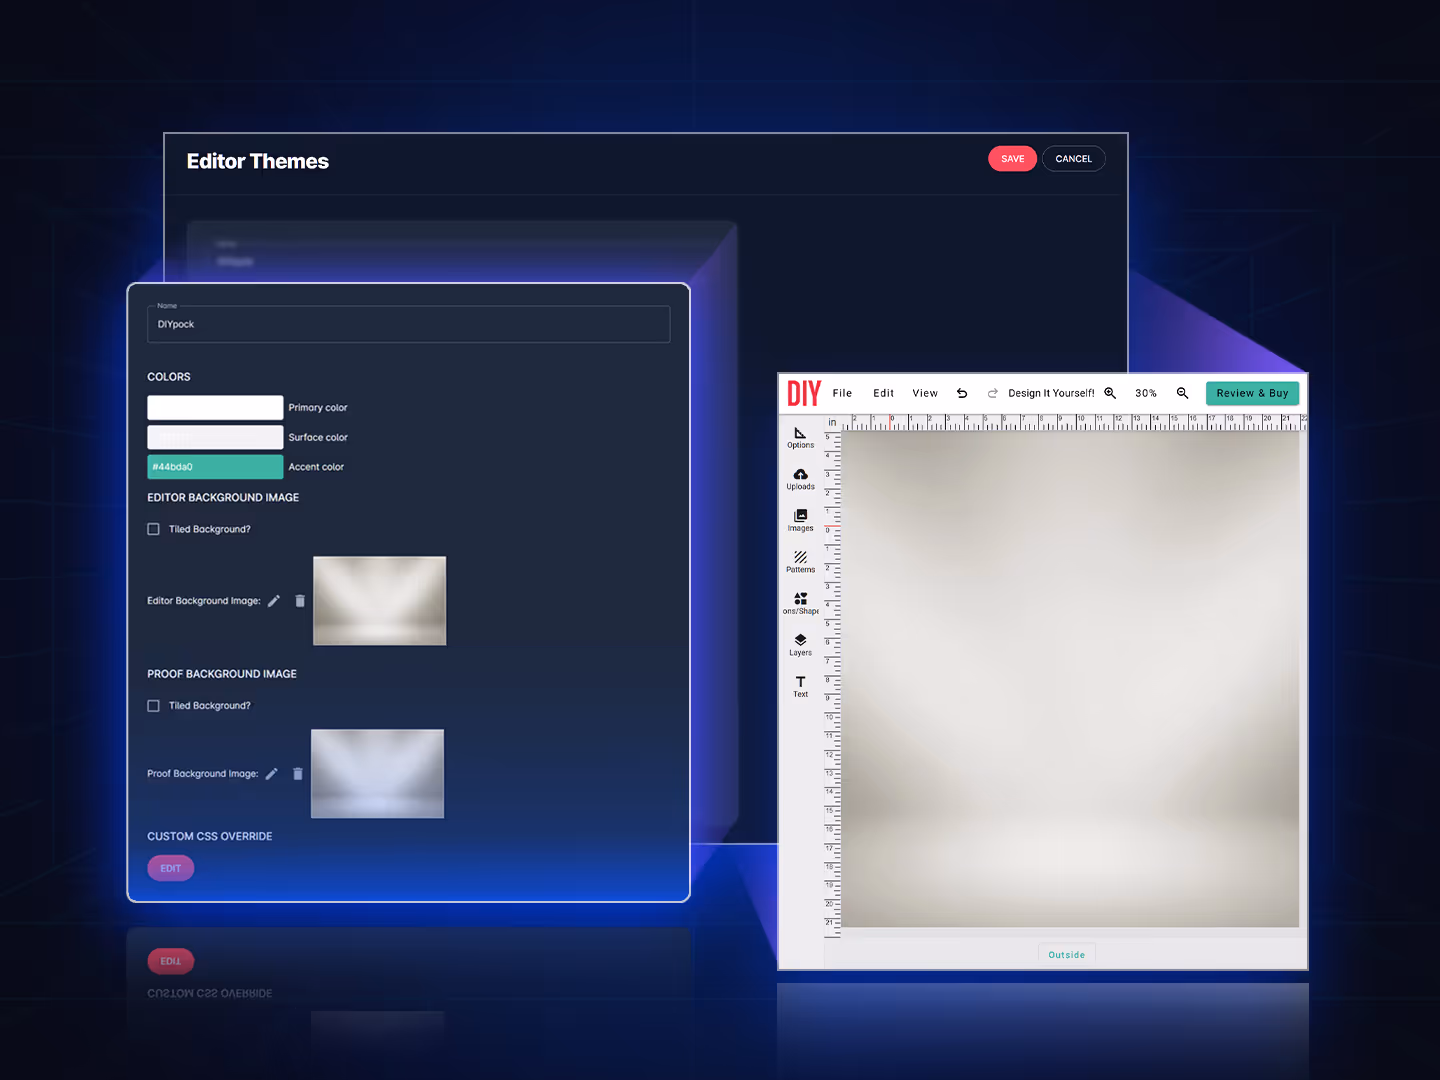Viewport: 1440px width, 1080px height.
Task: Open the File menu
Action: click(x=842, y=393)
